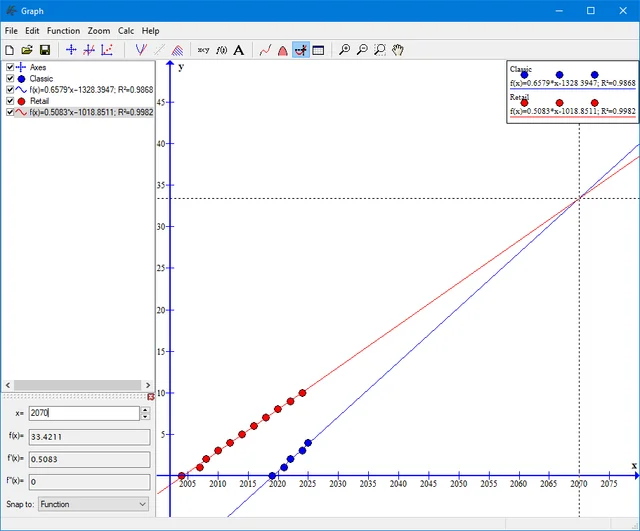640x531 pixels.
Task: Open the Calc menu
Action: coord(126,31)
